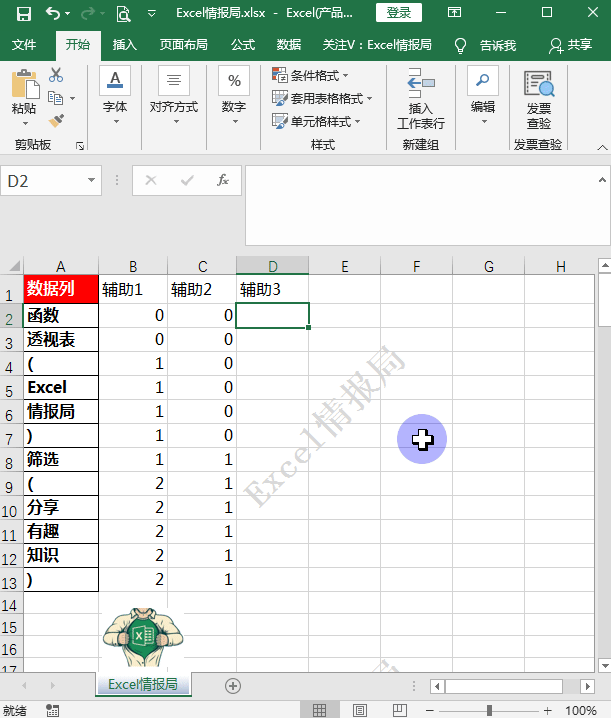Image resolution: width=611 pixels, height=718 pixels.
Task: Select the Excel情报局 sheet tab
Action: click(x=143, y=685)
